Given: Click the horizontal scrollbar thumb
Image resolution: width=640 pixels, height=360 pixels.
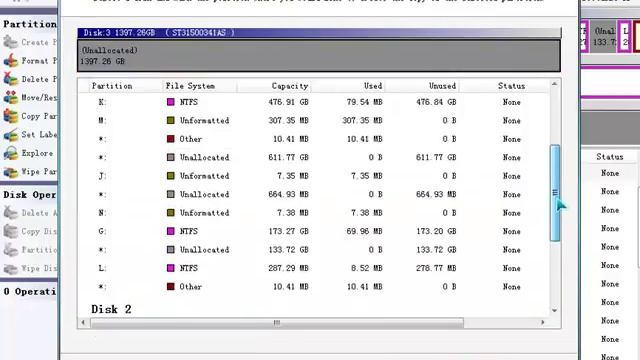Looking at the screenshot, I should 277,323.
